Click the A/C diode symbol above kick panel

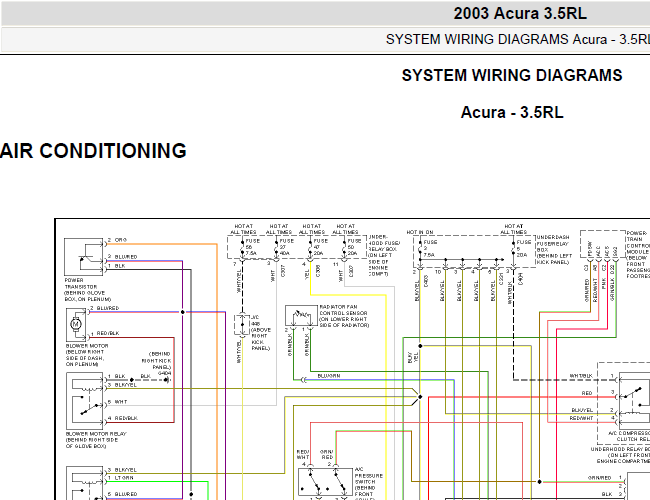242,325
